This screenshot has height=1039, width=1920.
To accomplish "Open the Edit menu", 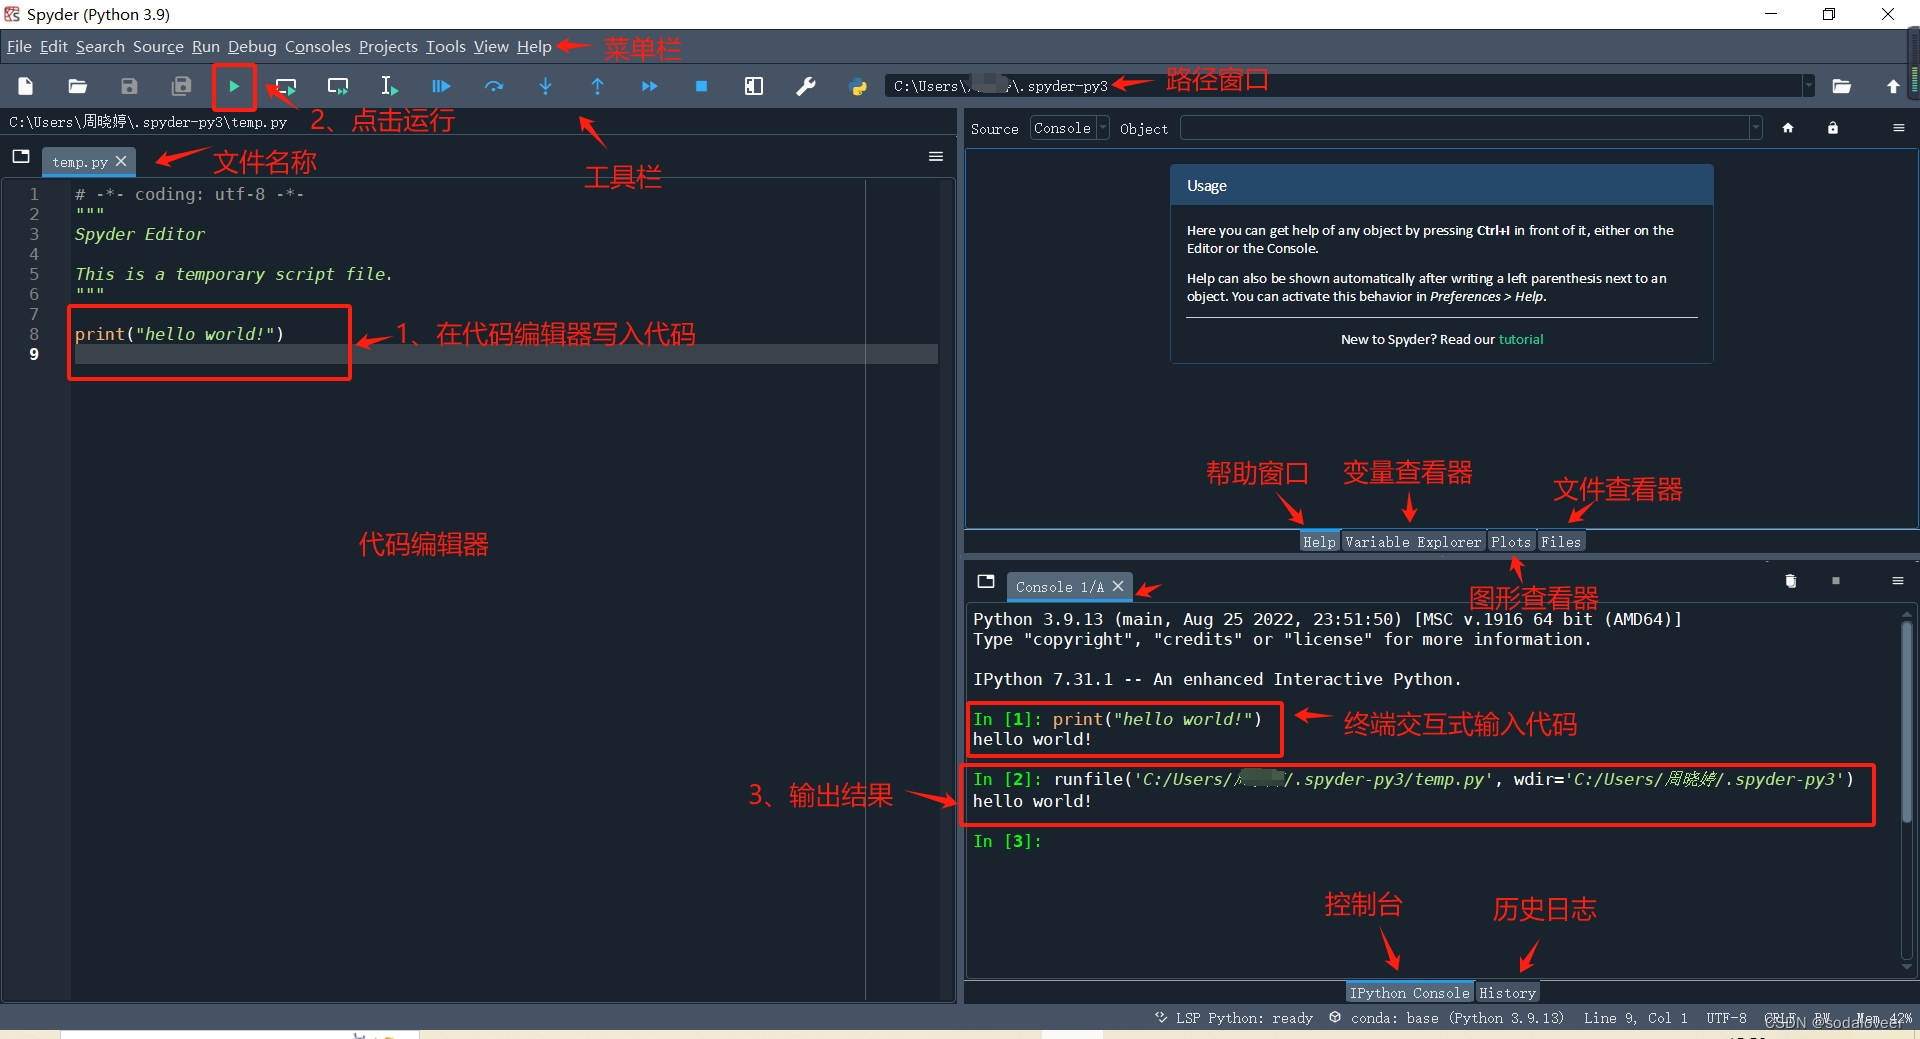I will [x=54, y=46].
